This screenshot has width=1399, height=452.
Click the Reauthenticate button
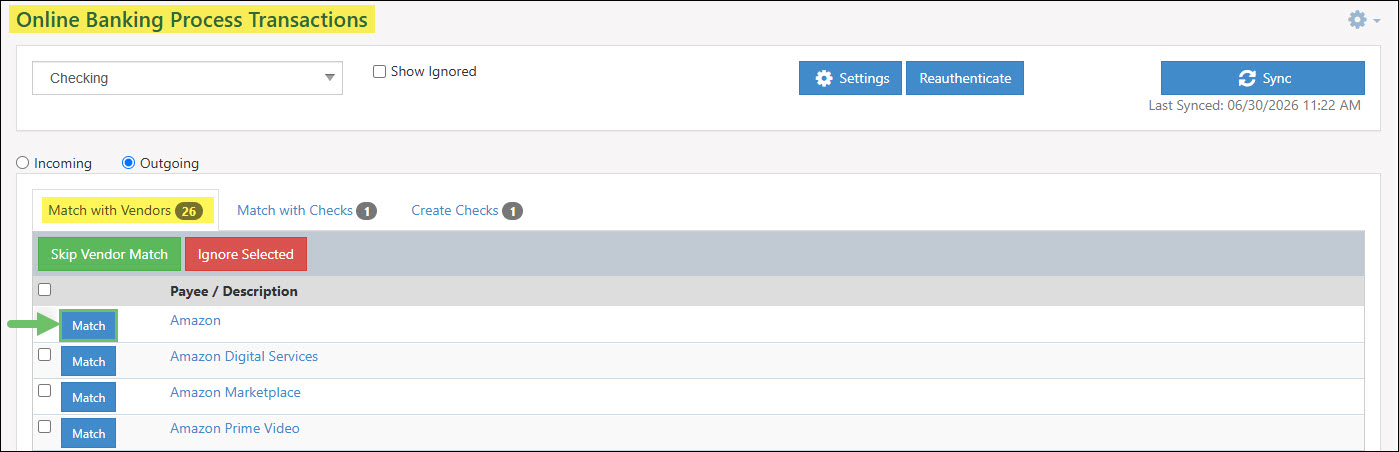tap(964, 78)
